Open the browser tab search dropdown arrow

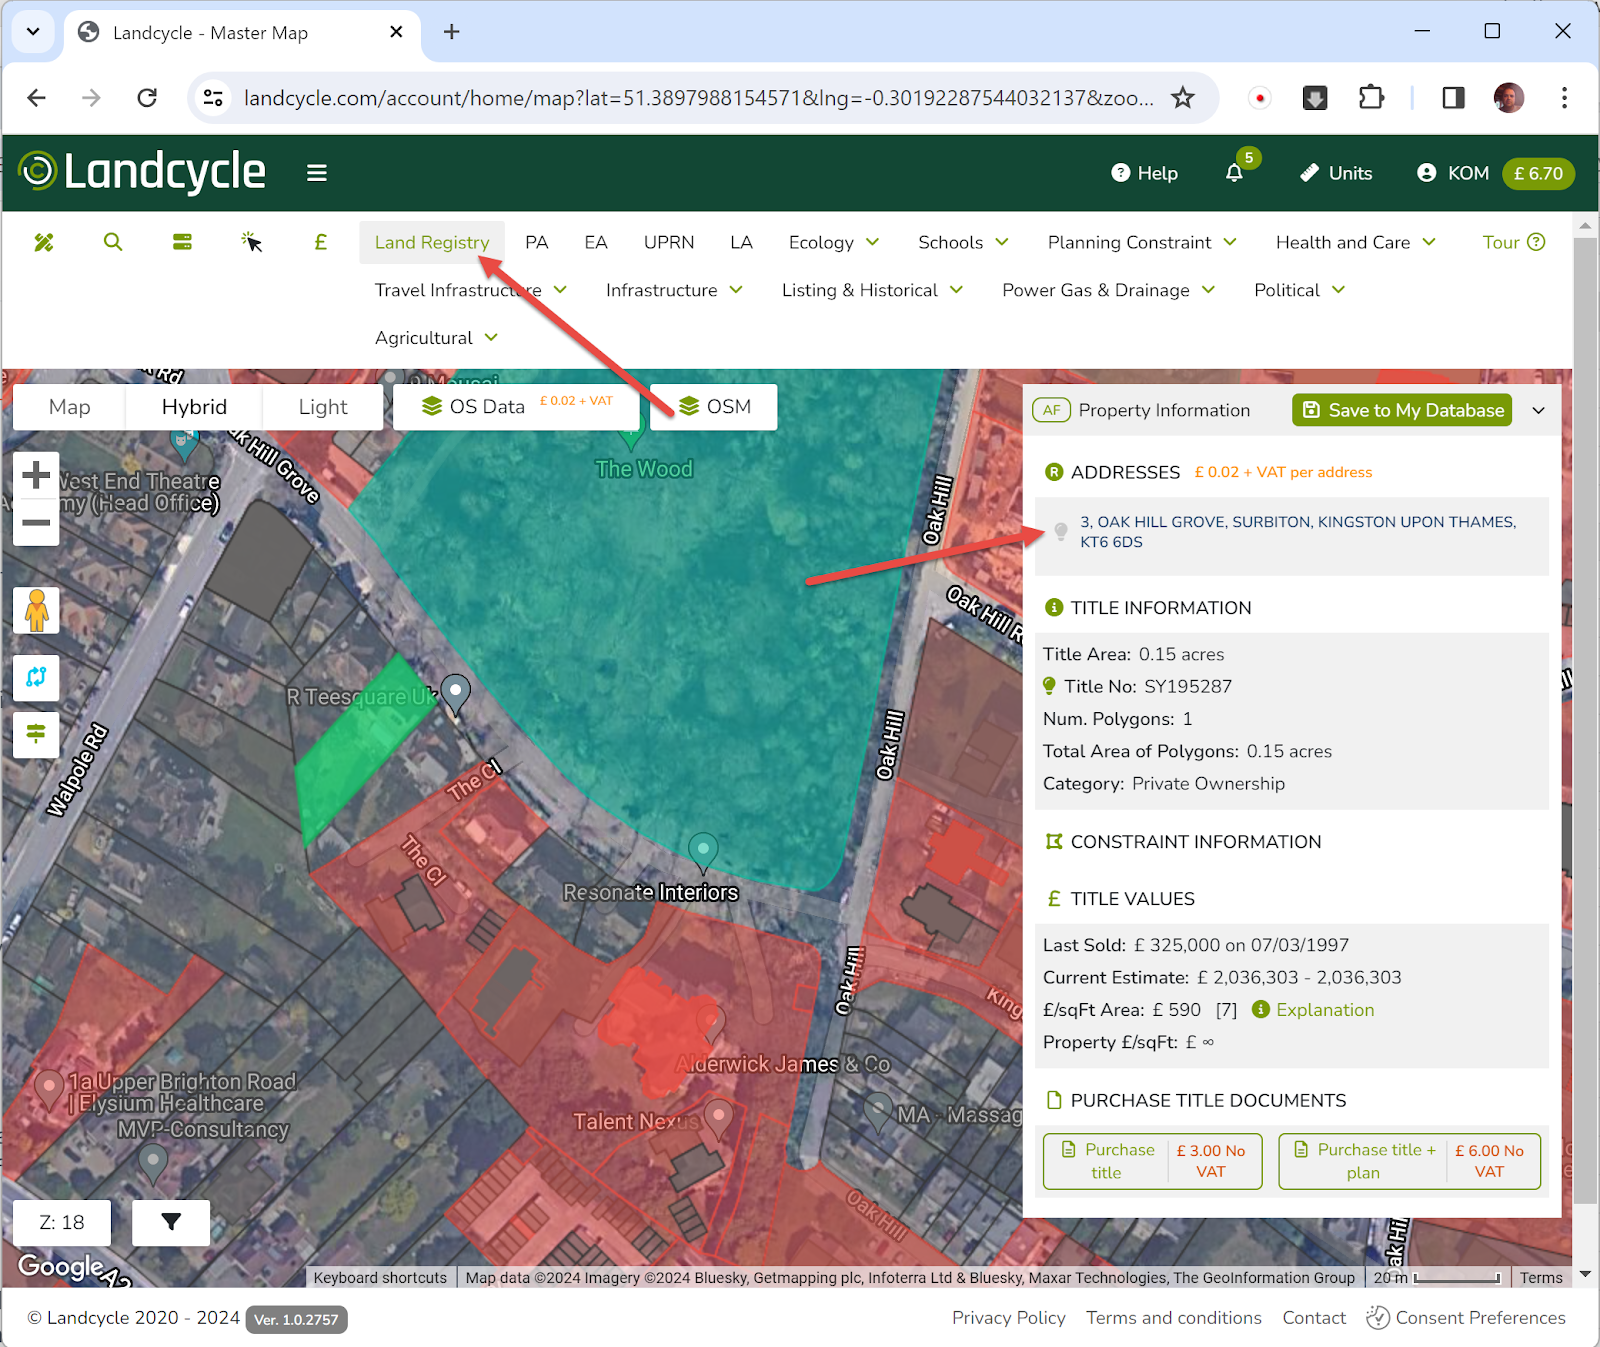click(x=33, y=32)
